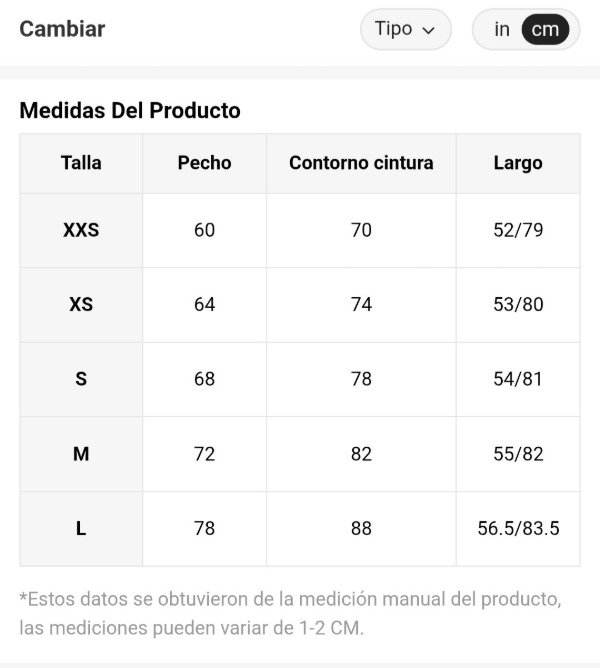
Task: Click the 52/79 length cell
Action: click(x=518, y=230)
